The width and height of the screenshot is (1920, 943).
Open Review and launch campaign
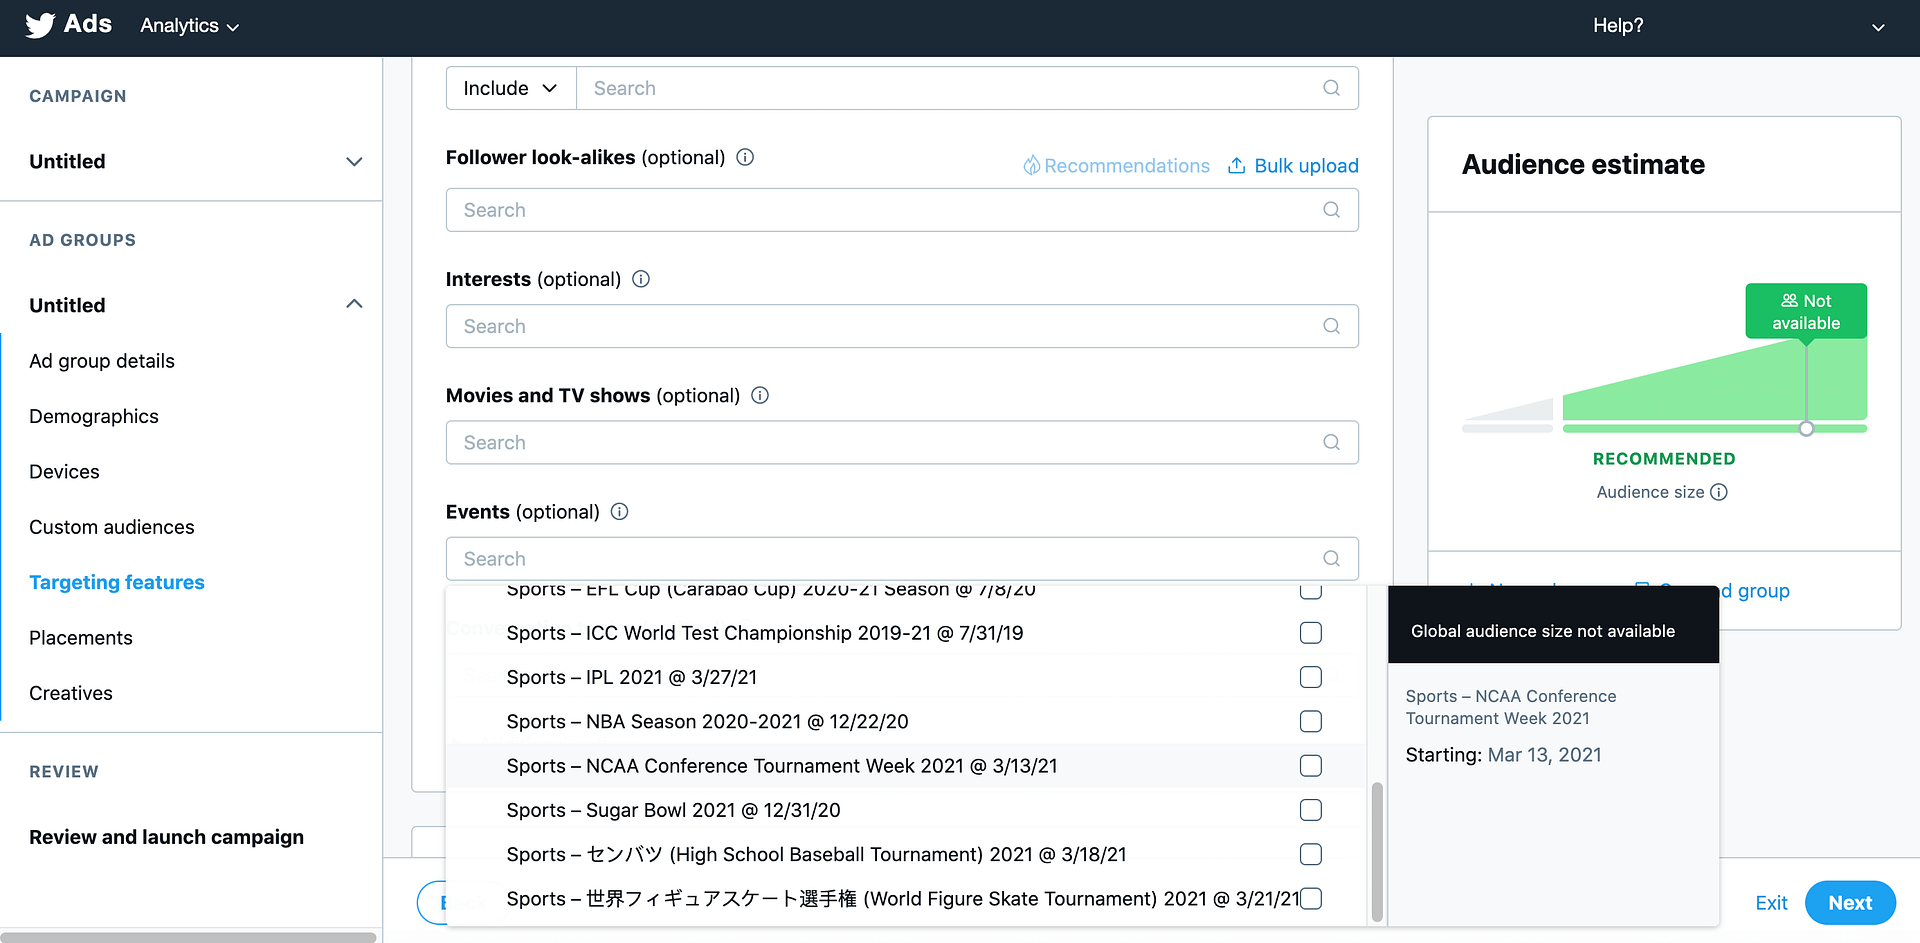pos(166,837)
